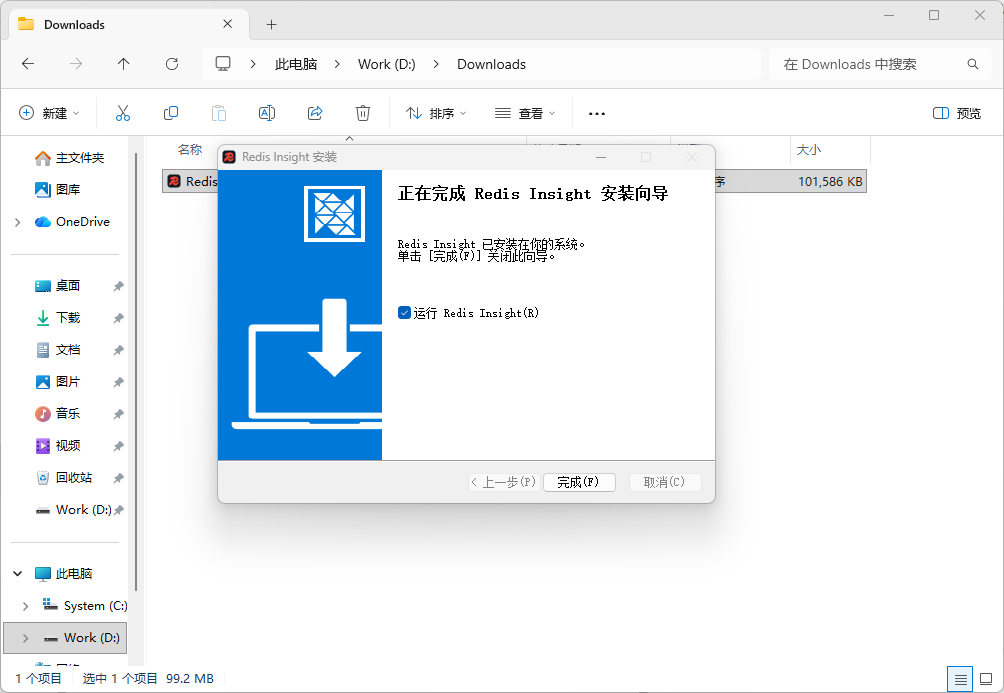
Task: Select the Downloads window tab
Action: (128, 24)
